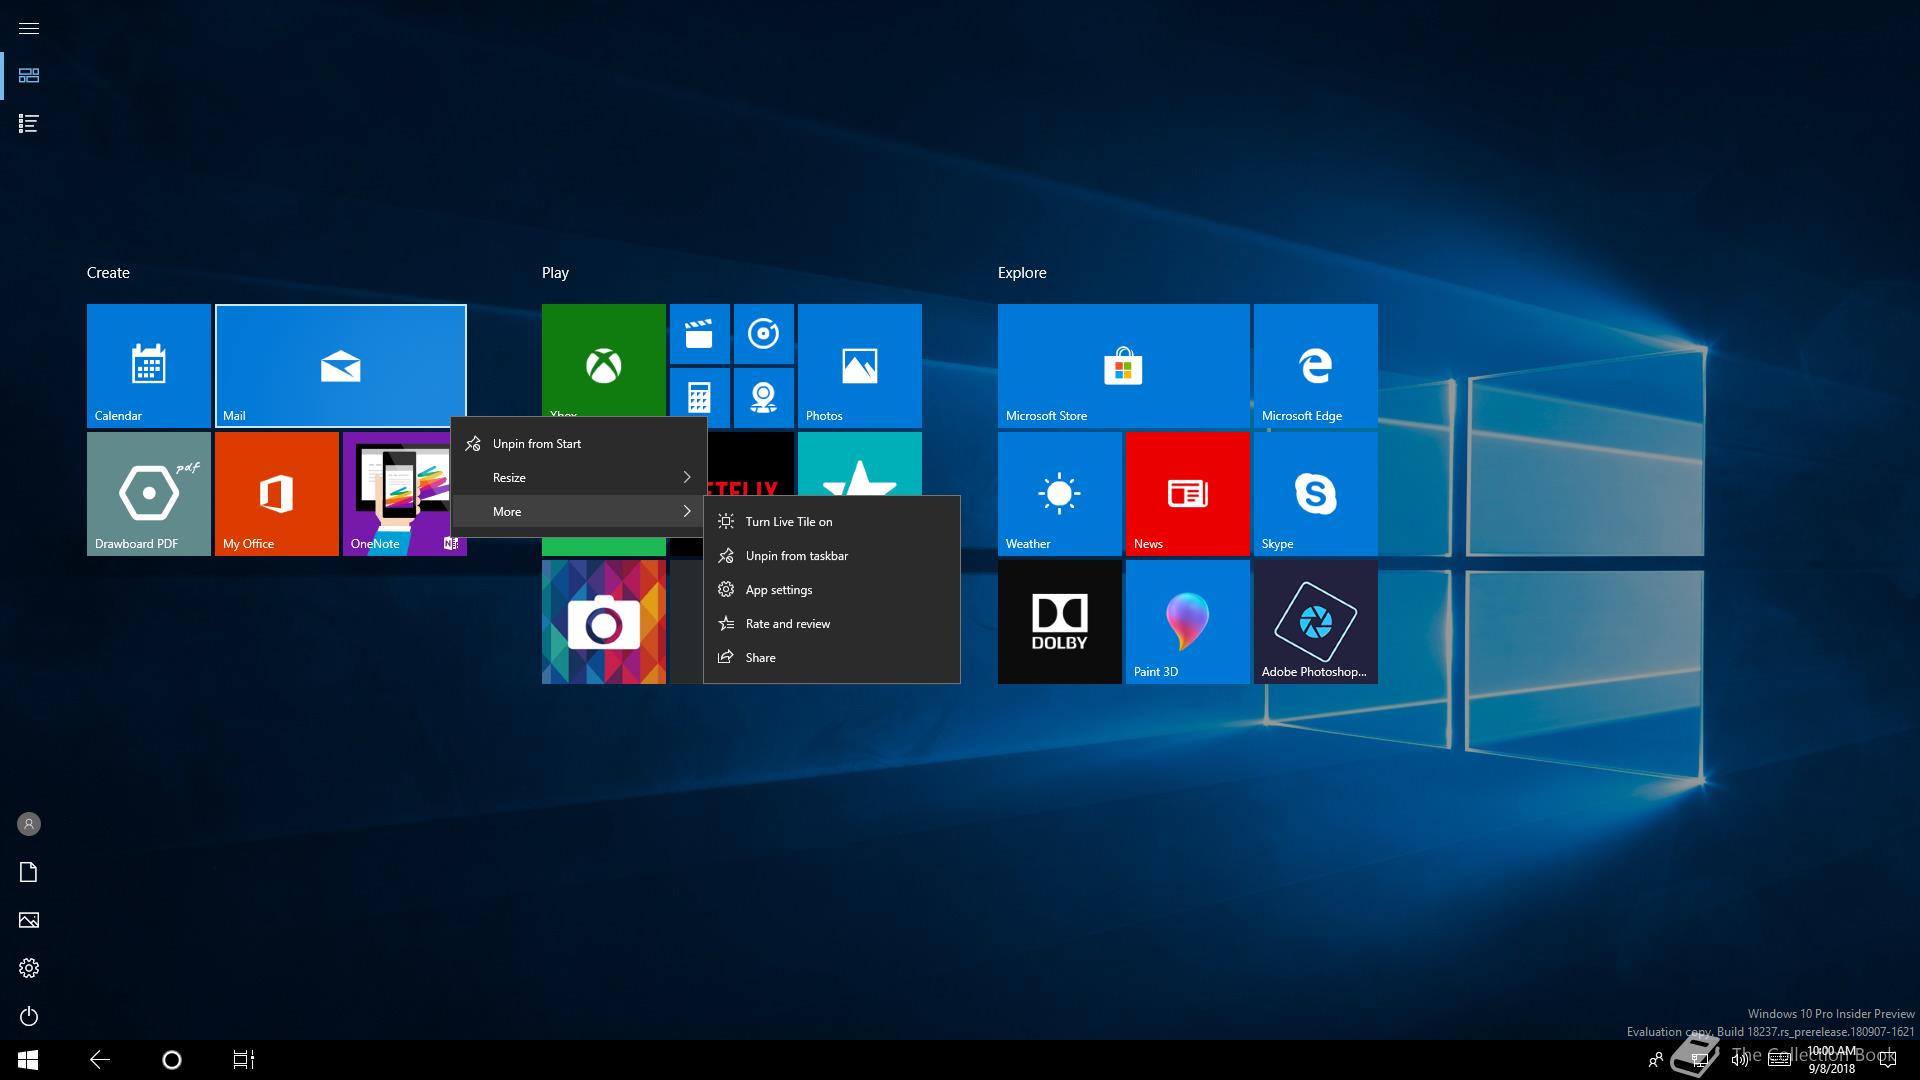The height and width of the screenshot is (1080, 1920).
Task: Open the Weather tile
Action: [x=1059, y=494]
